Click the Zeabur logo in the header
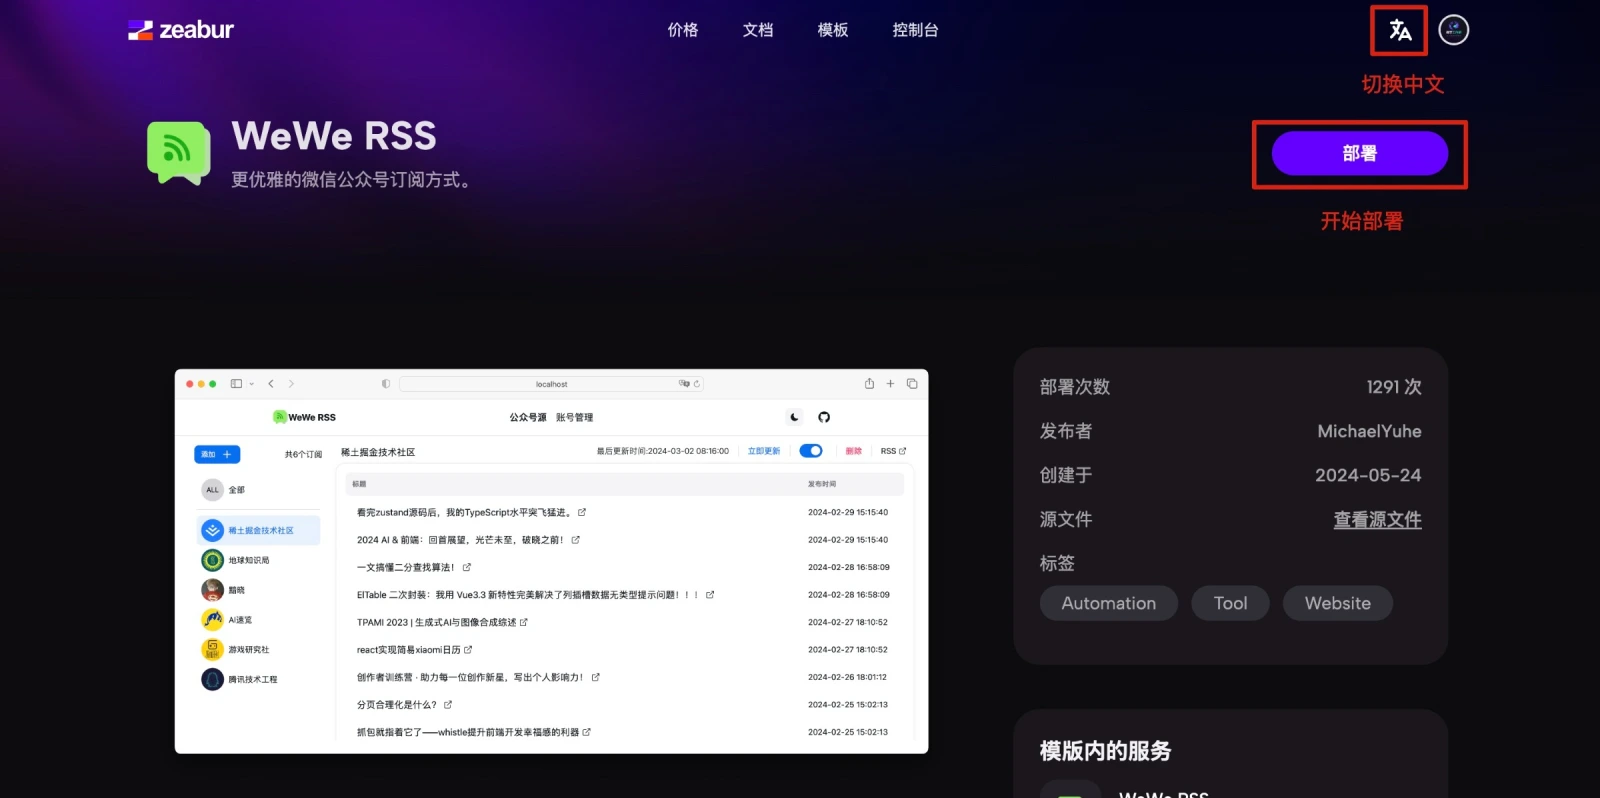The height and width of the screenshot is (798, 1600). pos(181,30)
